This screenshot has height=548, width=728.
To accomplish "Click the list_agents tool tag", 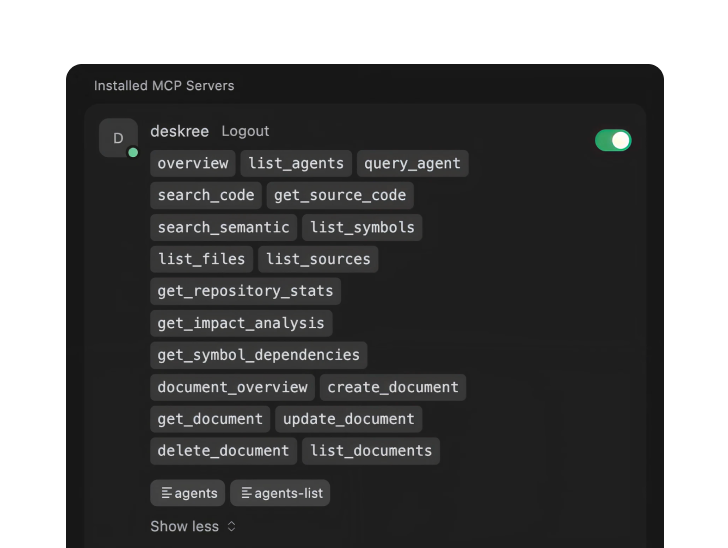I will 296,163.
